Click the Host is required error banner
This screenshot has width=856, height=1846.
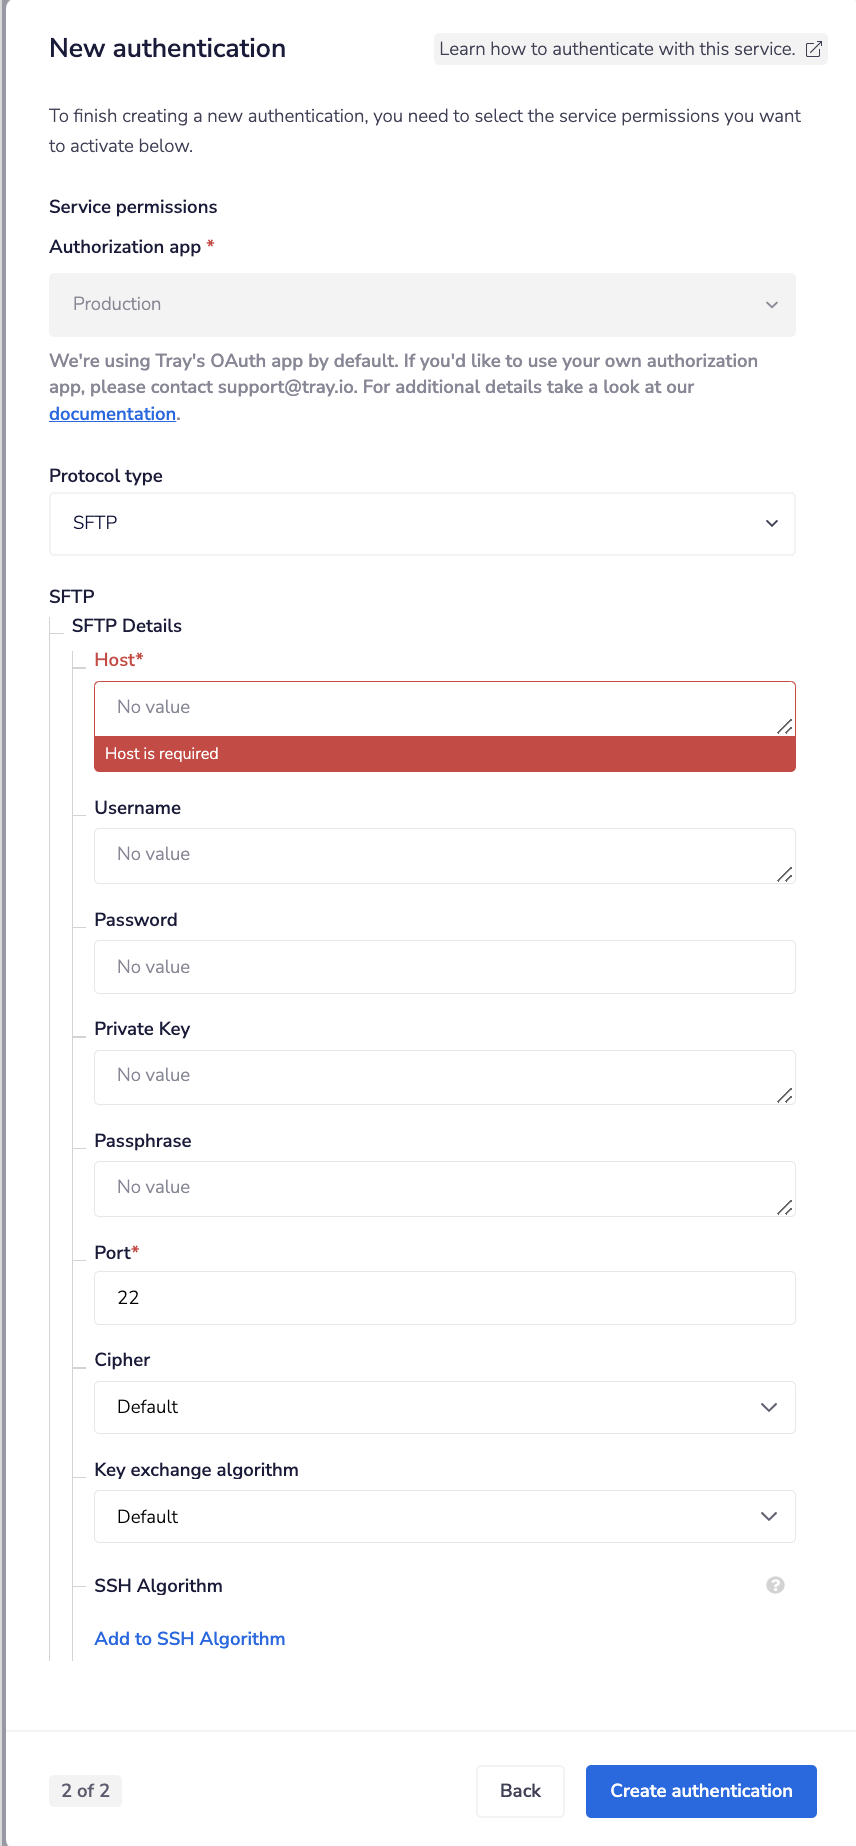444,753
